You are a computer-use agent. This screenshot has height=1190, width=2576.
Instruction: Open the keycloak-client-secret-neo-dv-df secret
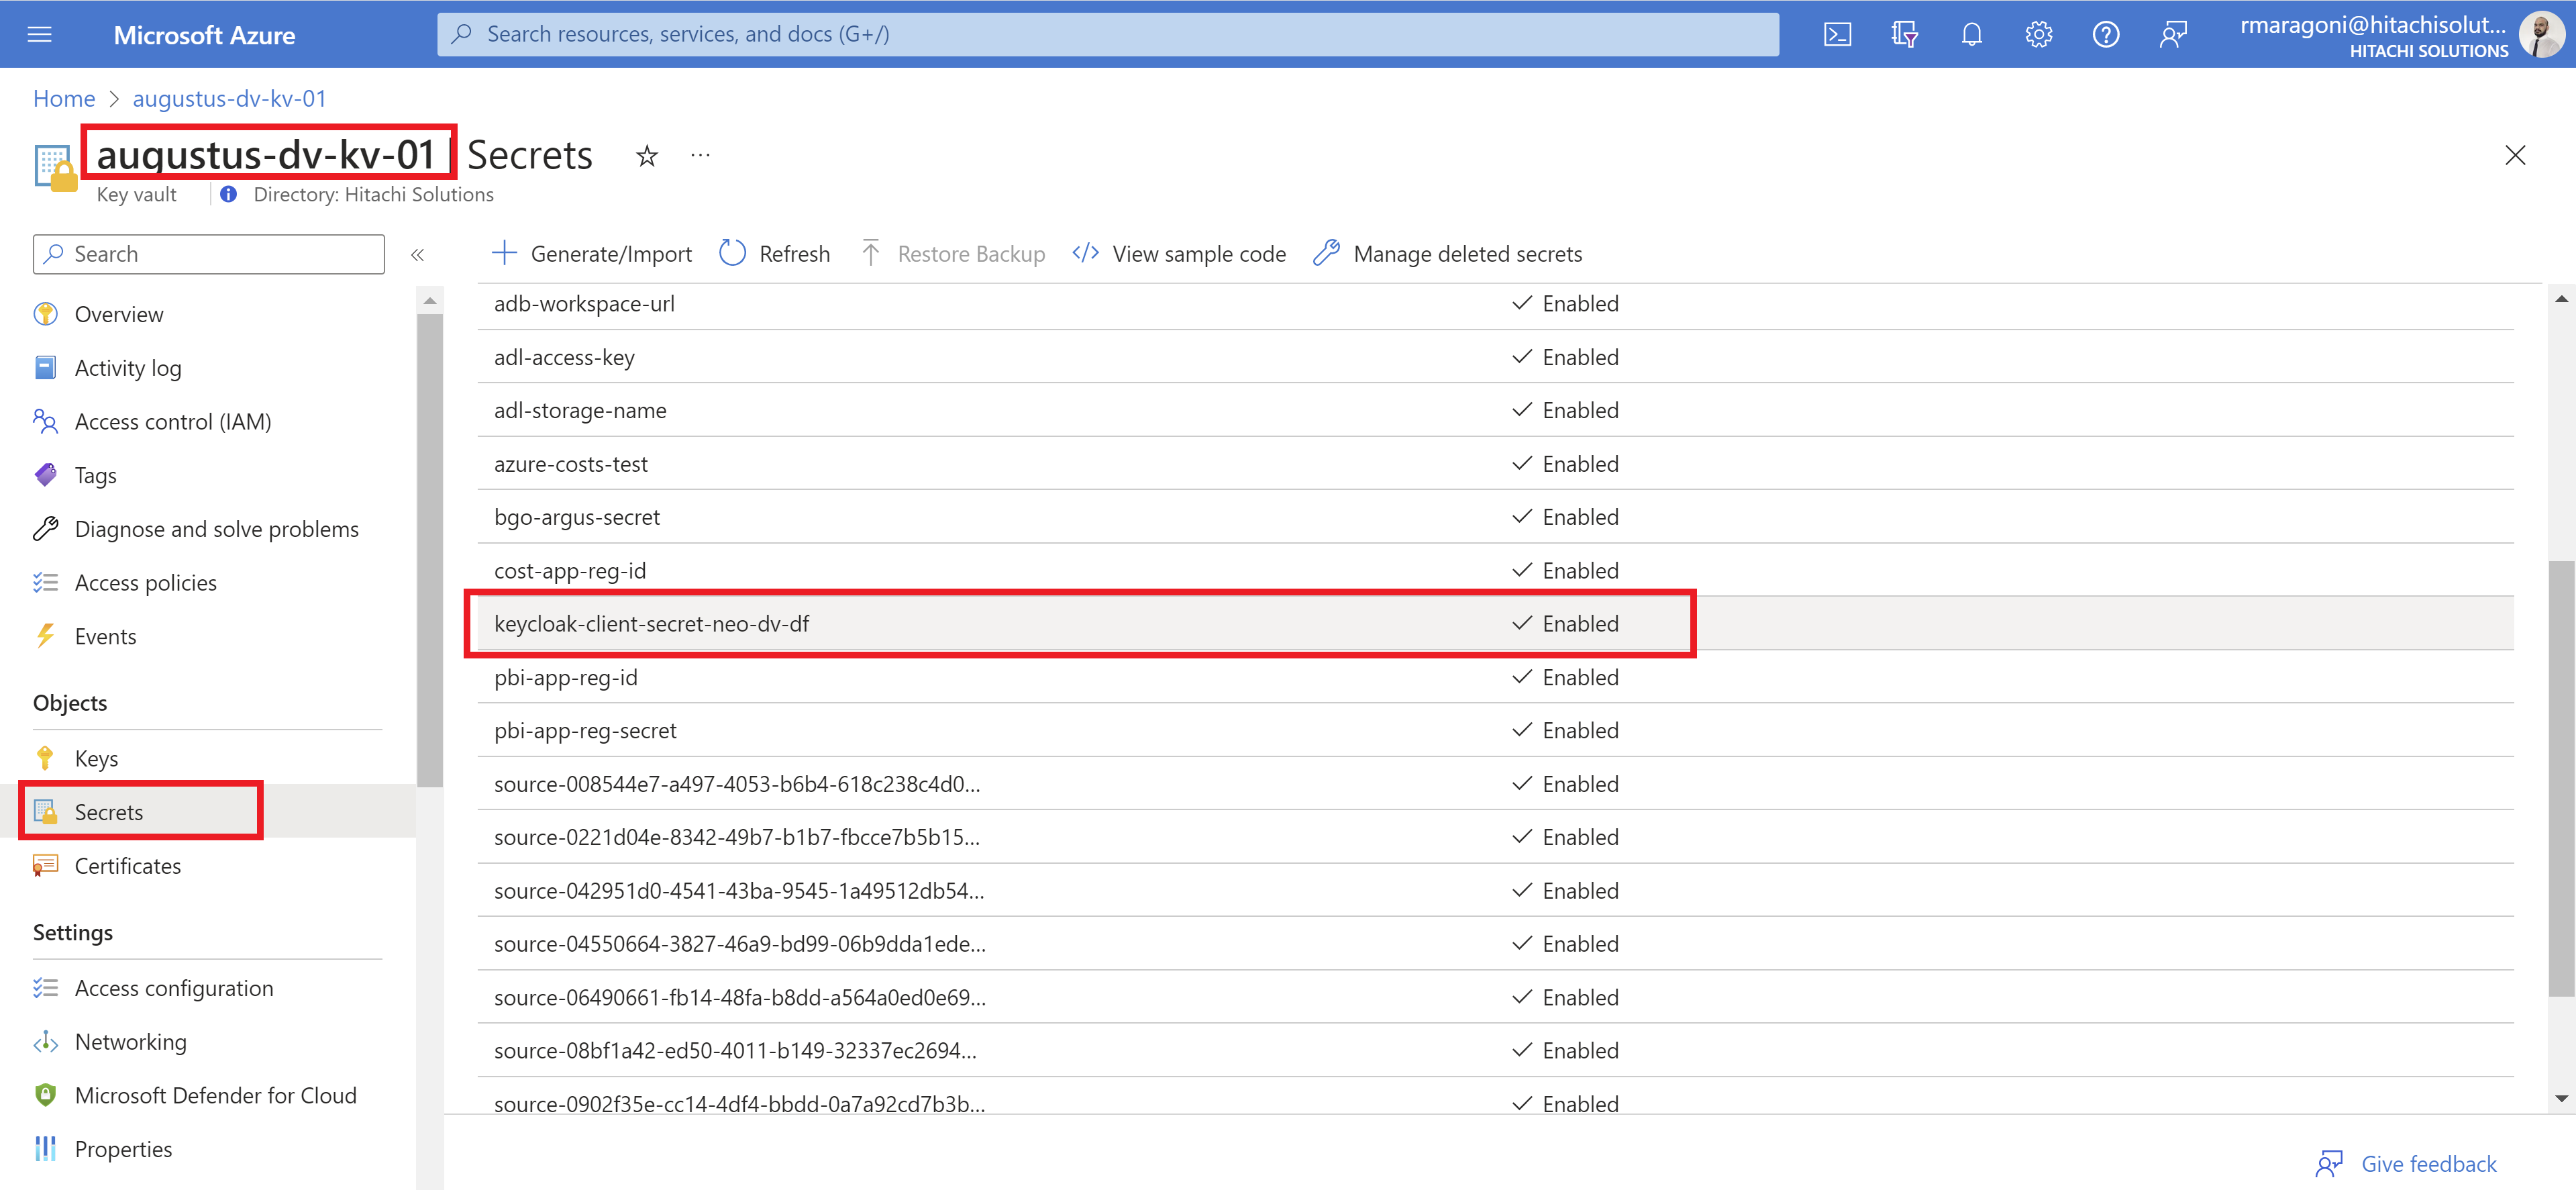click(x=1495, y=624)
